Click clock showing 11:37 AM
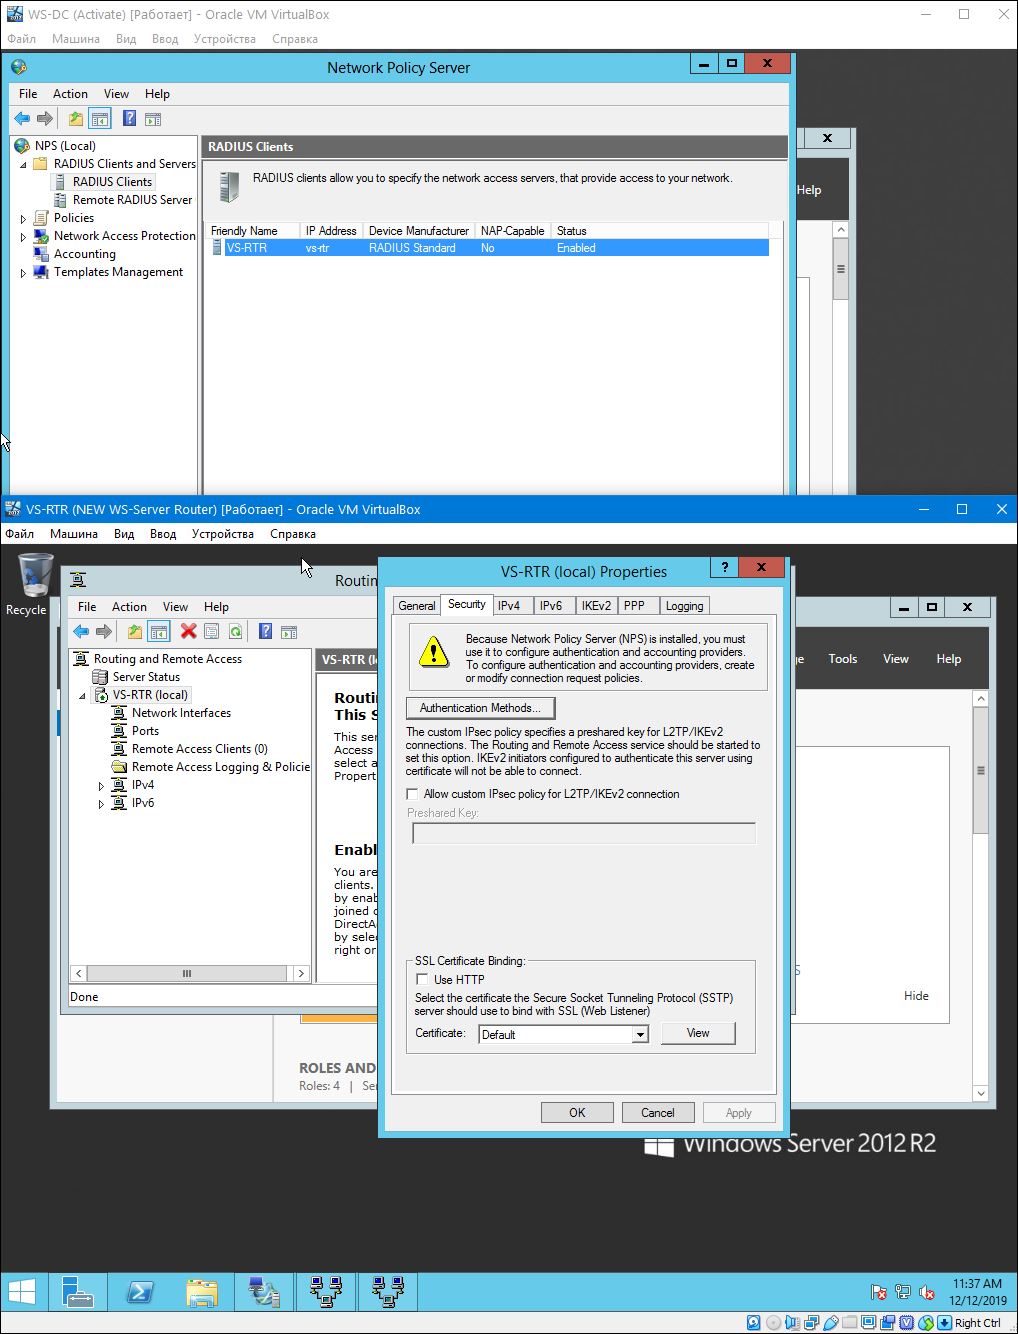This screenshot has width=1018, height=1334. 977,1284
